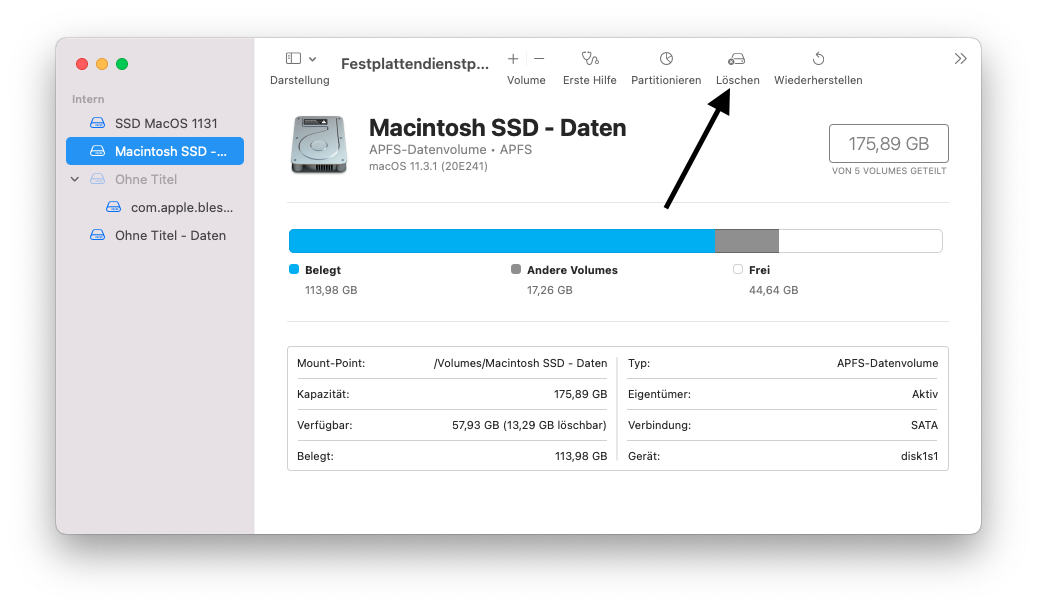Click the blue Belegt legend swatch
The image size is (1037, 608).
(294, 269)
